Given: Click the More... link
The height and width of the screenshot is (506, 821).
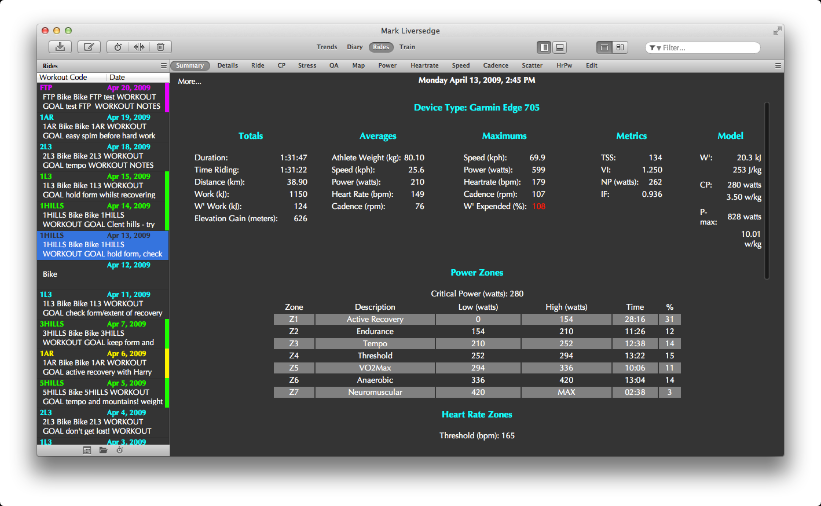Looking at the screenshot, I should tap(190, 82).
